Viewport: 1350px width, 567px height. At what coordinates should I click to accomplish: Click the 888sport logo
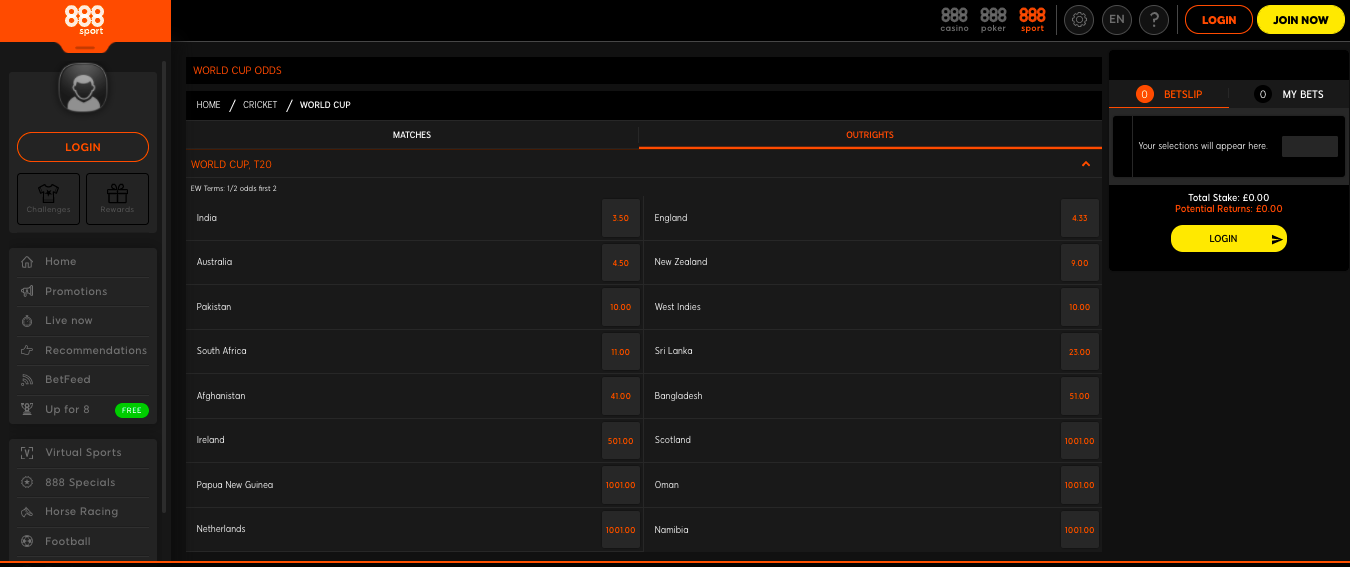pyautogui.click(x=84, y=20)
